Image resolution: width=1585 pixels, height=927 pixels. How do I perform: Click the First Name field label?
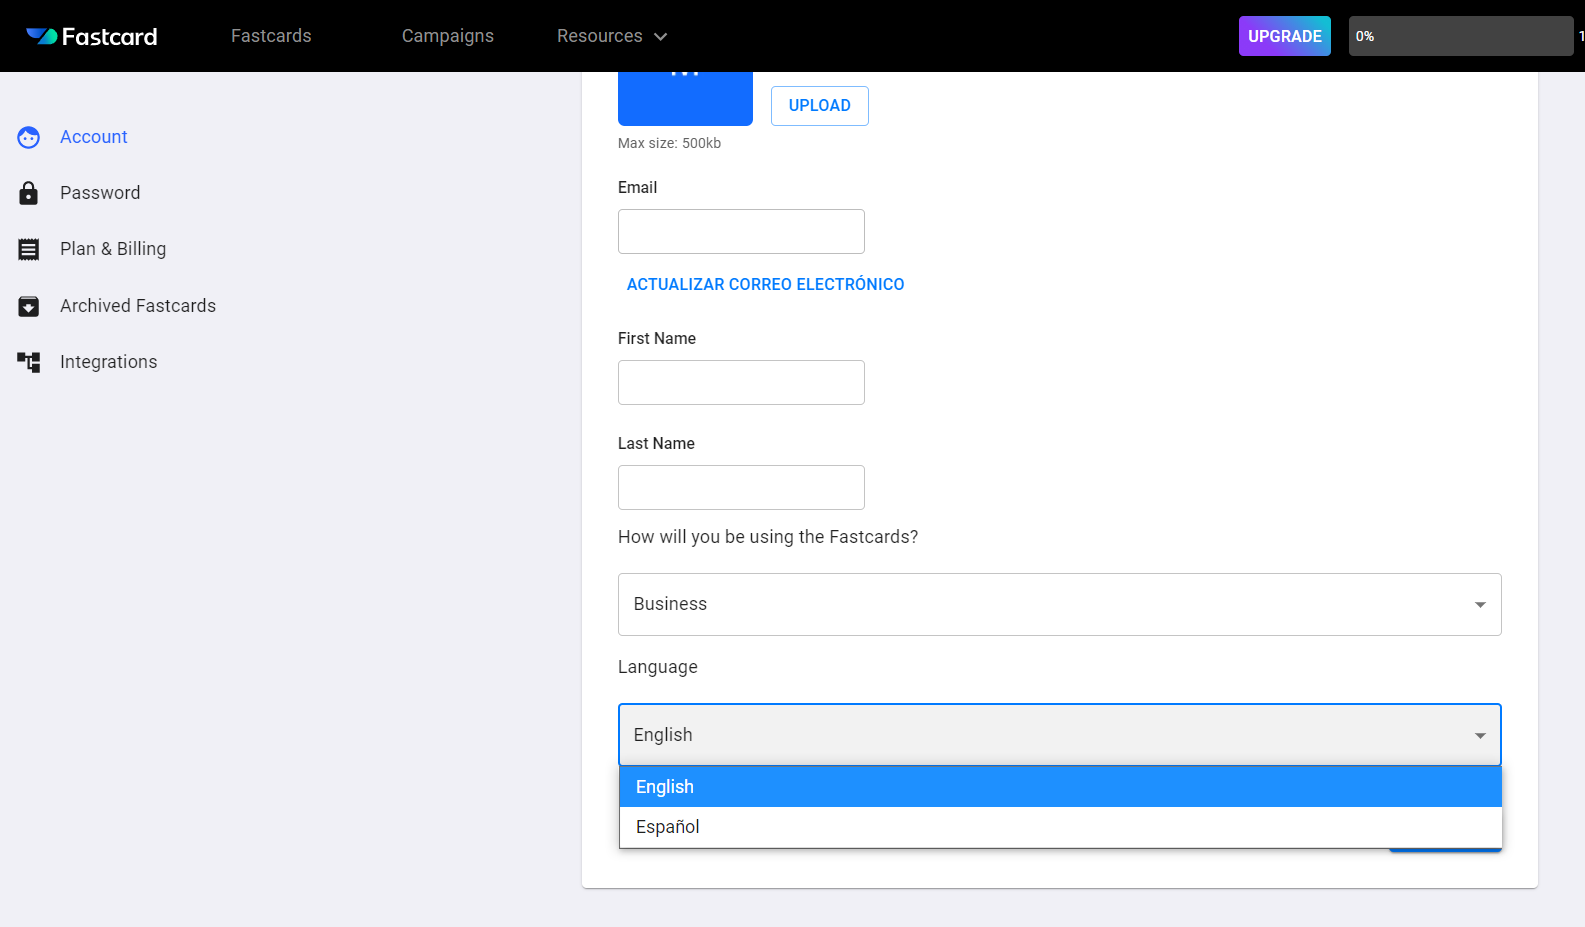pos(657,338)
